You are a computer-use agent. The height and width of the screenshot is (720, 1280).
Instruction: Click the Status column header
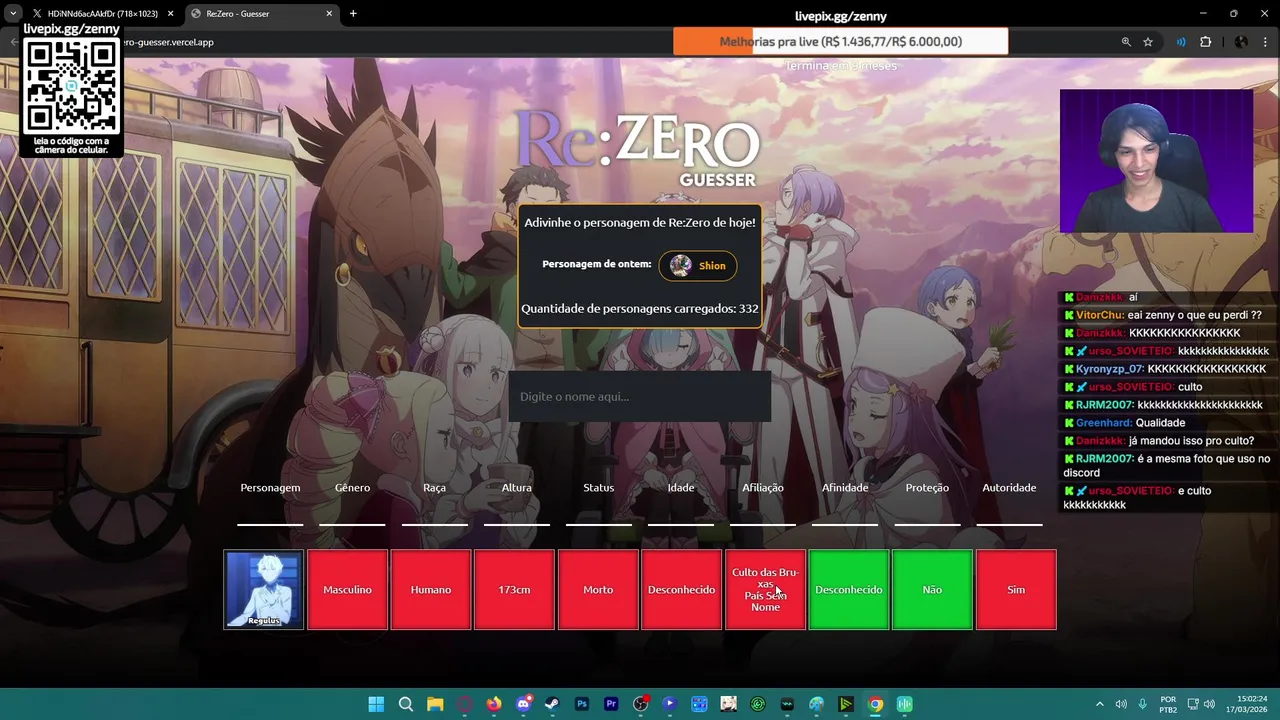pos(598,488)
